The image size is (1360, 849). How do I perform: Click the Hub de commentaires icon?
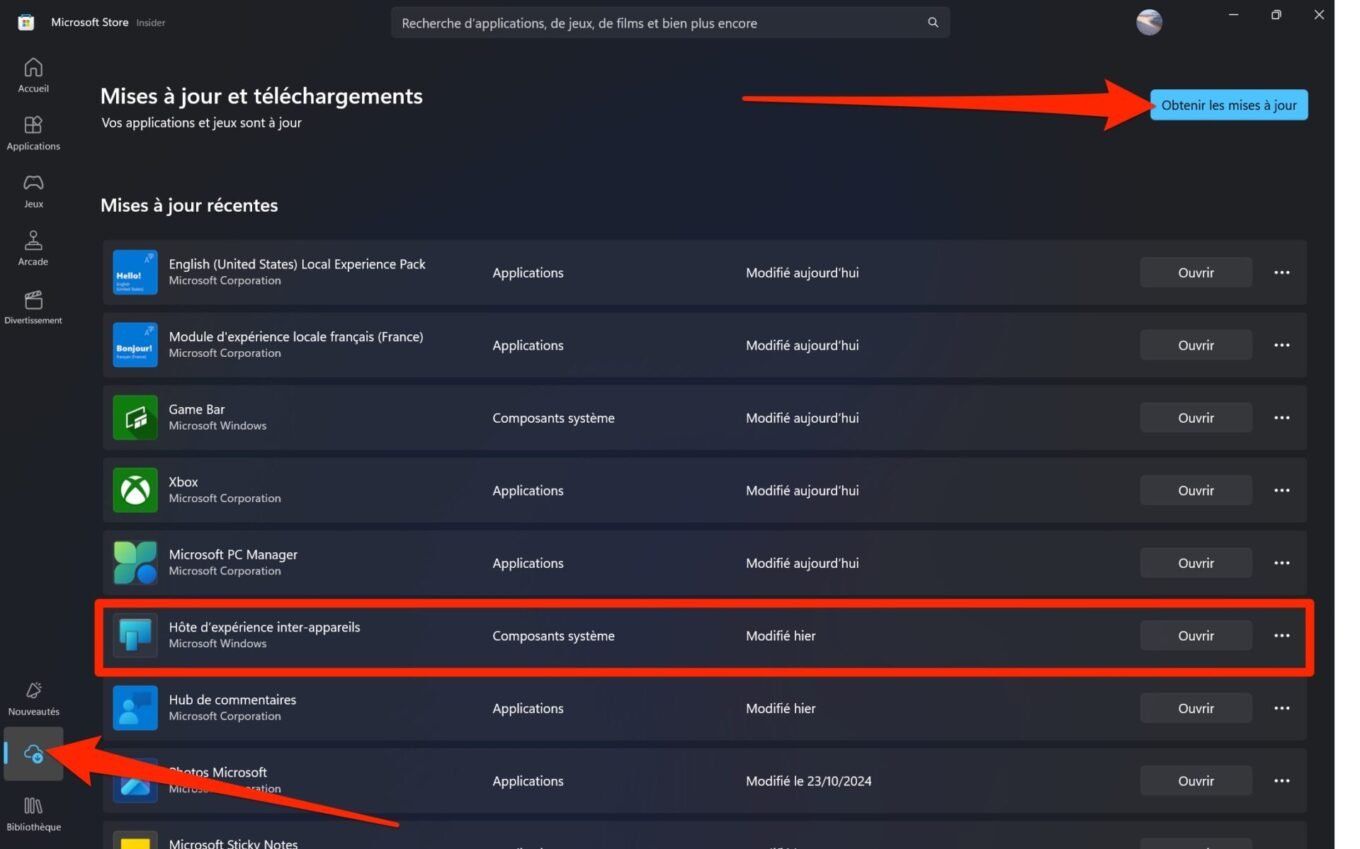pyautogui.click(x=135, y=708)
